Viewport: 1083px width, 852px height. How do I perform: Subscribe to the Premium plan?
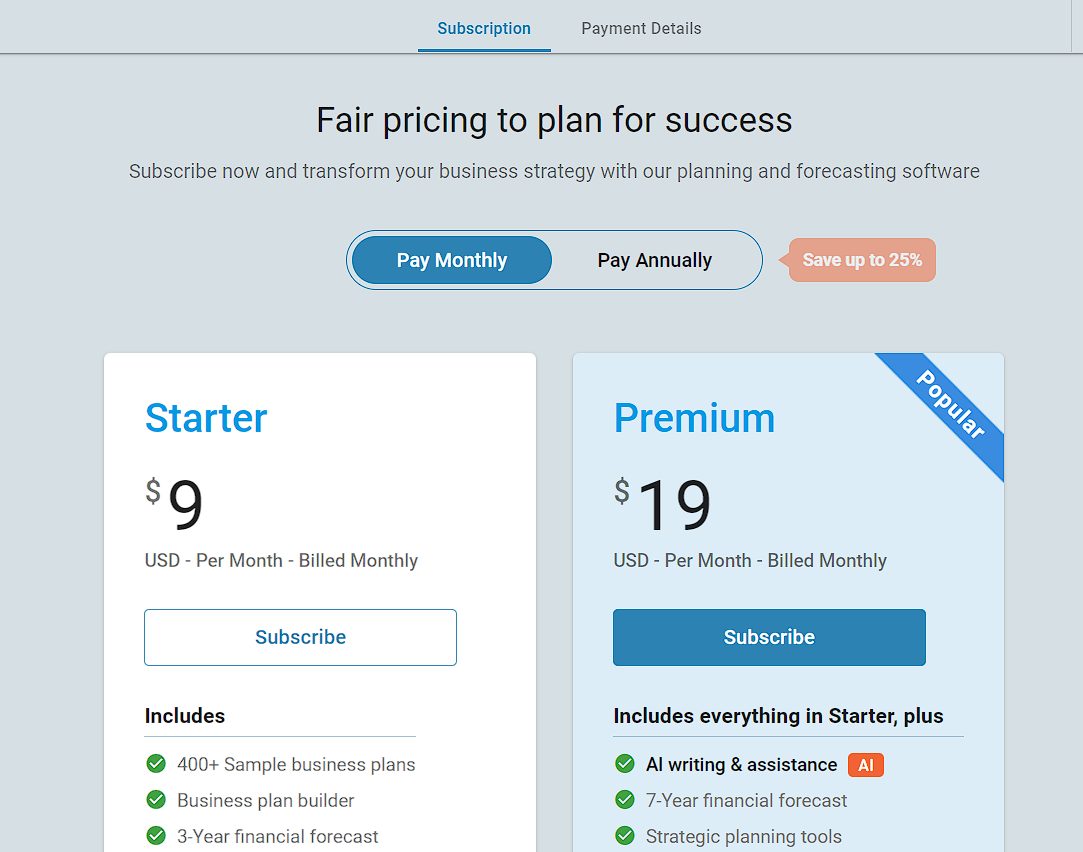(768, 637)
